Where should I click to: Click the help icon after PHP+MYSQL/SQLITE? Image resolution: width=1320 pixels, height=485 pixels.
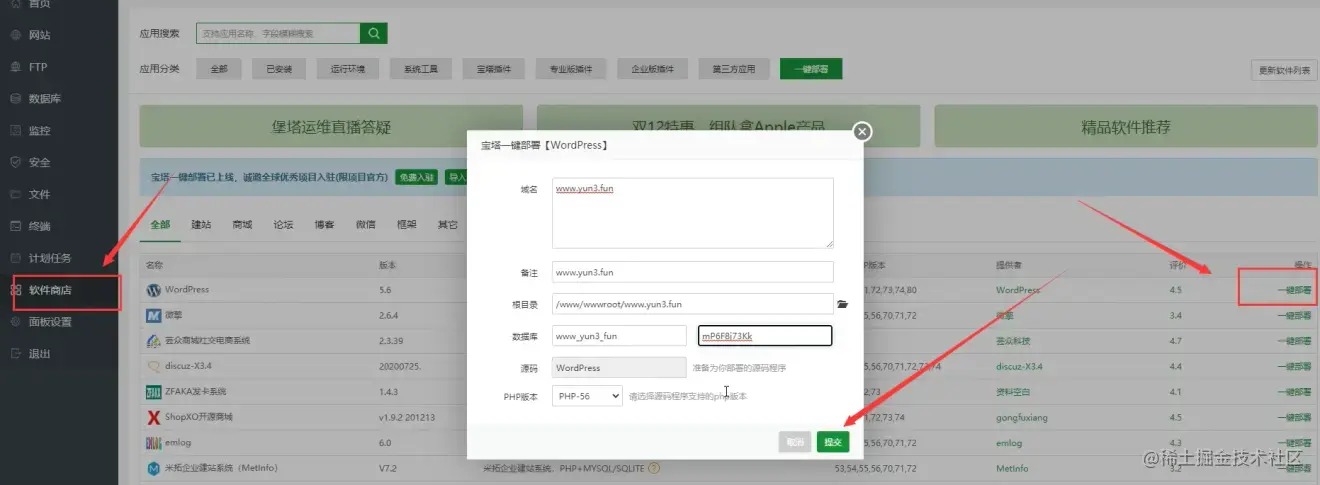654,467
